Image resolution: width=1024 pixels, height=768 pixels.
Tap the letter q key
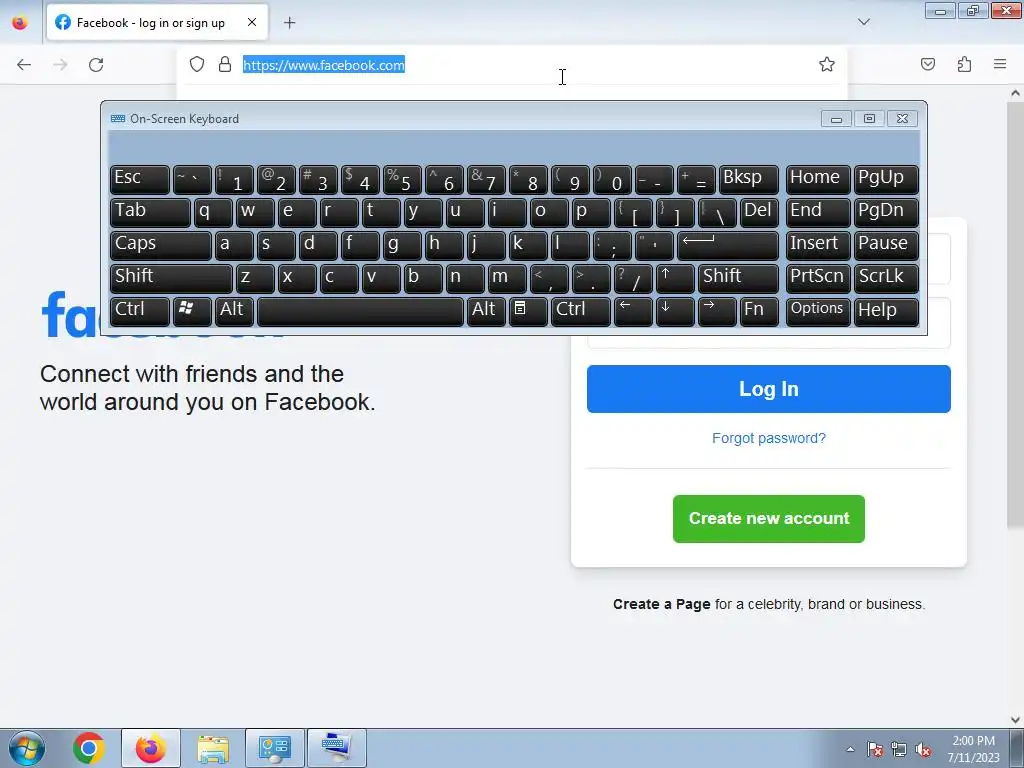[x=213, y=212]
